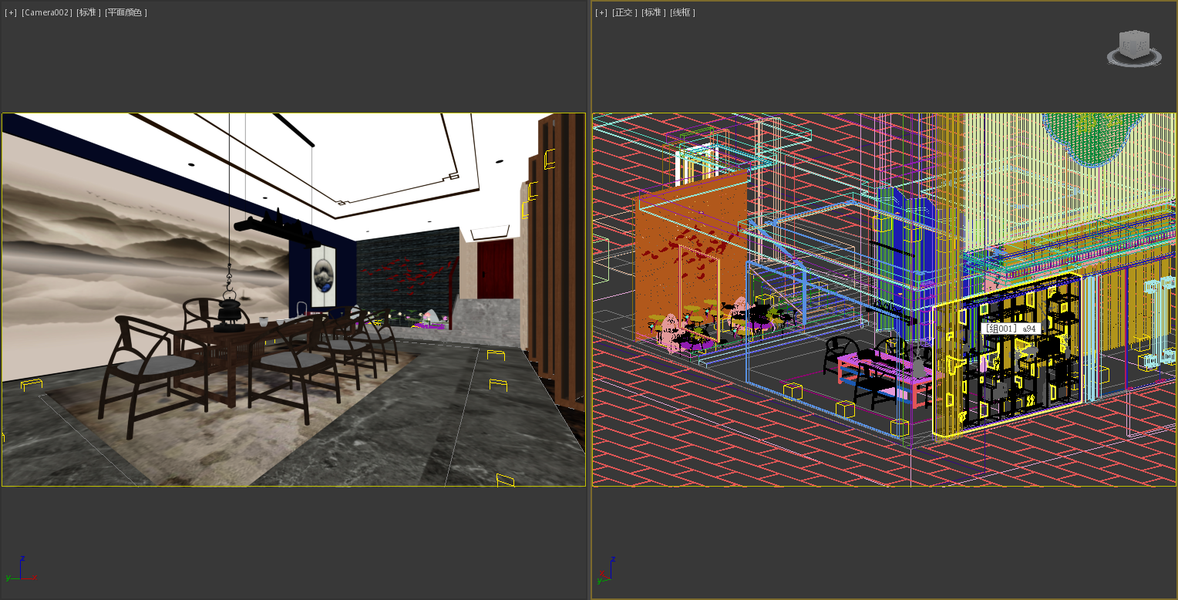Image resolution: width=1178 pixels, height=600 pixels.
Task: Open the [线框] wireframe label menu
Action: (x=683, y=13)
